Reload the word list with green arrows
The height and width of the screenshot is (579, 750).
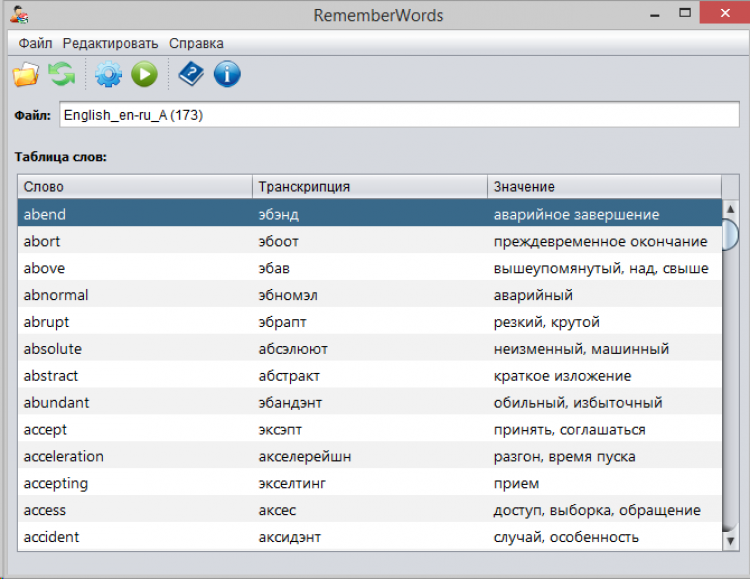click(62, 74)
